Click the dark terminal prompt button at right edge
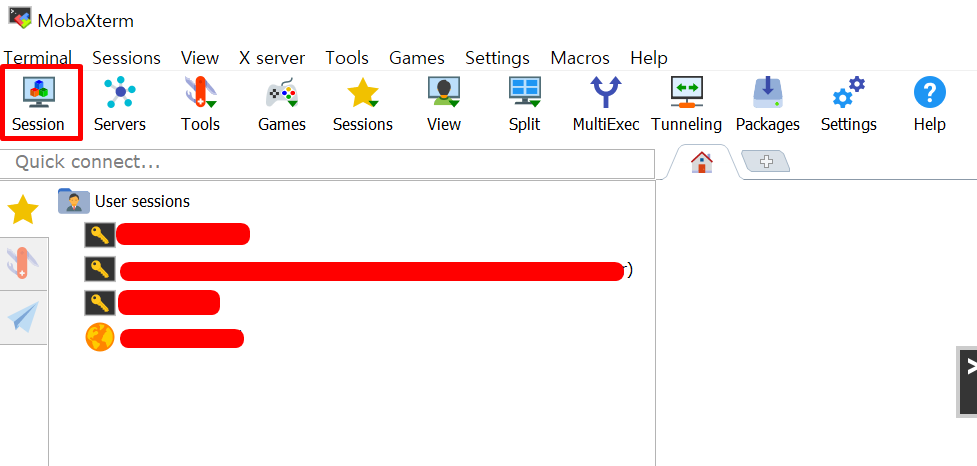977x466 pixels. 967,381
